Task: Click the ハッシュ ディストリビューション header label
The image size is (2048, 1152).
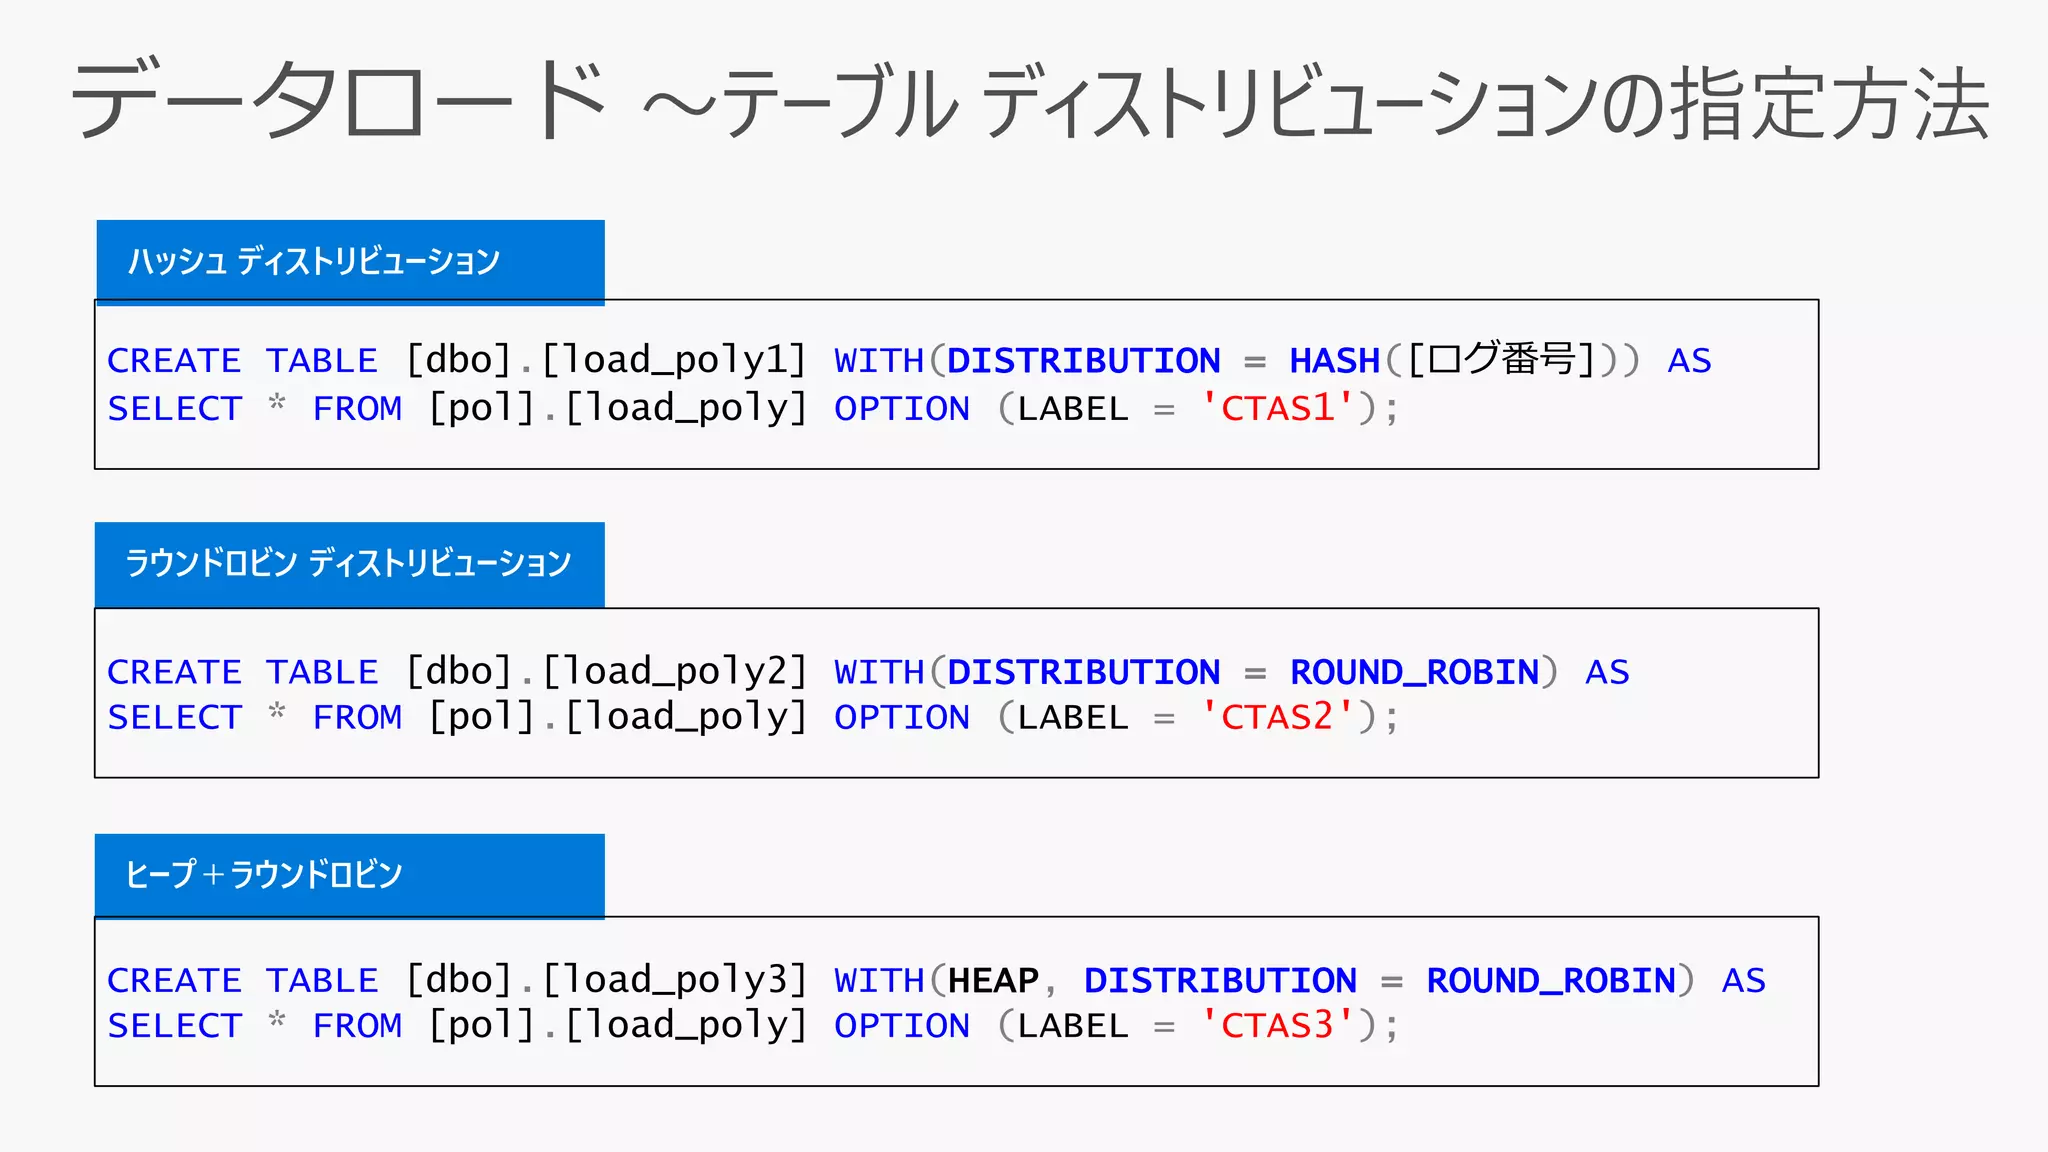Action: tap(314, 262)
